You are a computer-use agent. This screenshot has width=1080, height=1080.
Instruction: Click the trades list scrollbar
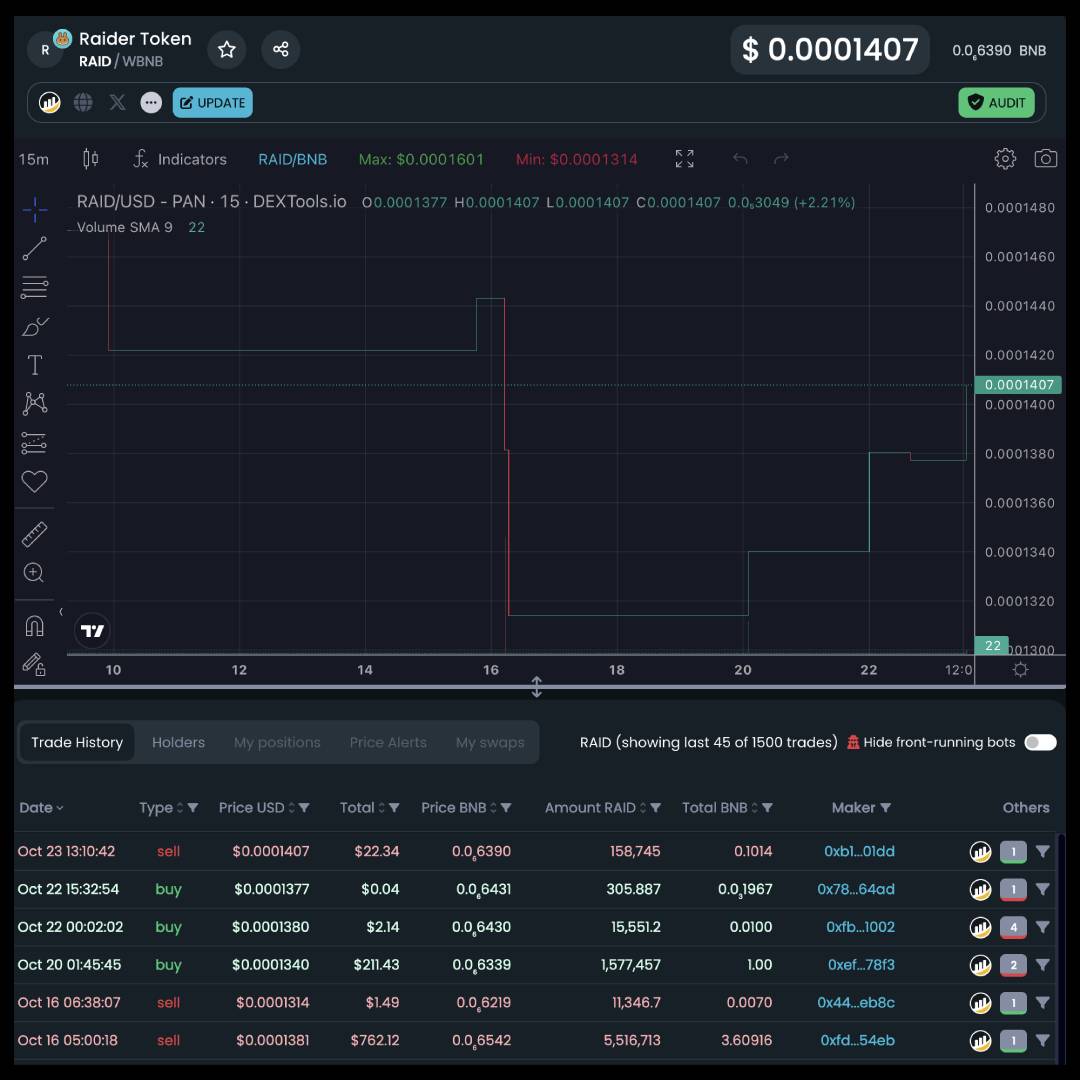point(1061,947)
